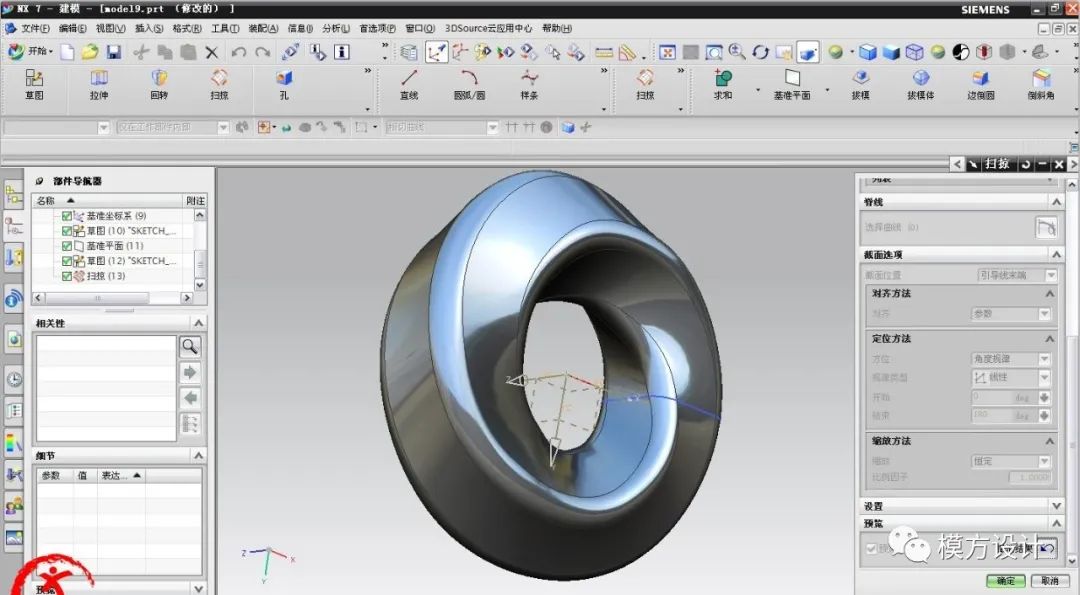
Task: Click the search magnifier button in 相关性 panel
Action: point(190,346)
